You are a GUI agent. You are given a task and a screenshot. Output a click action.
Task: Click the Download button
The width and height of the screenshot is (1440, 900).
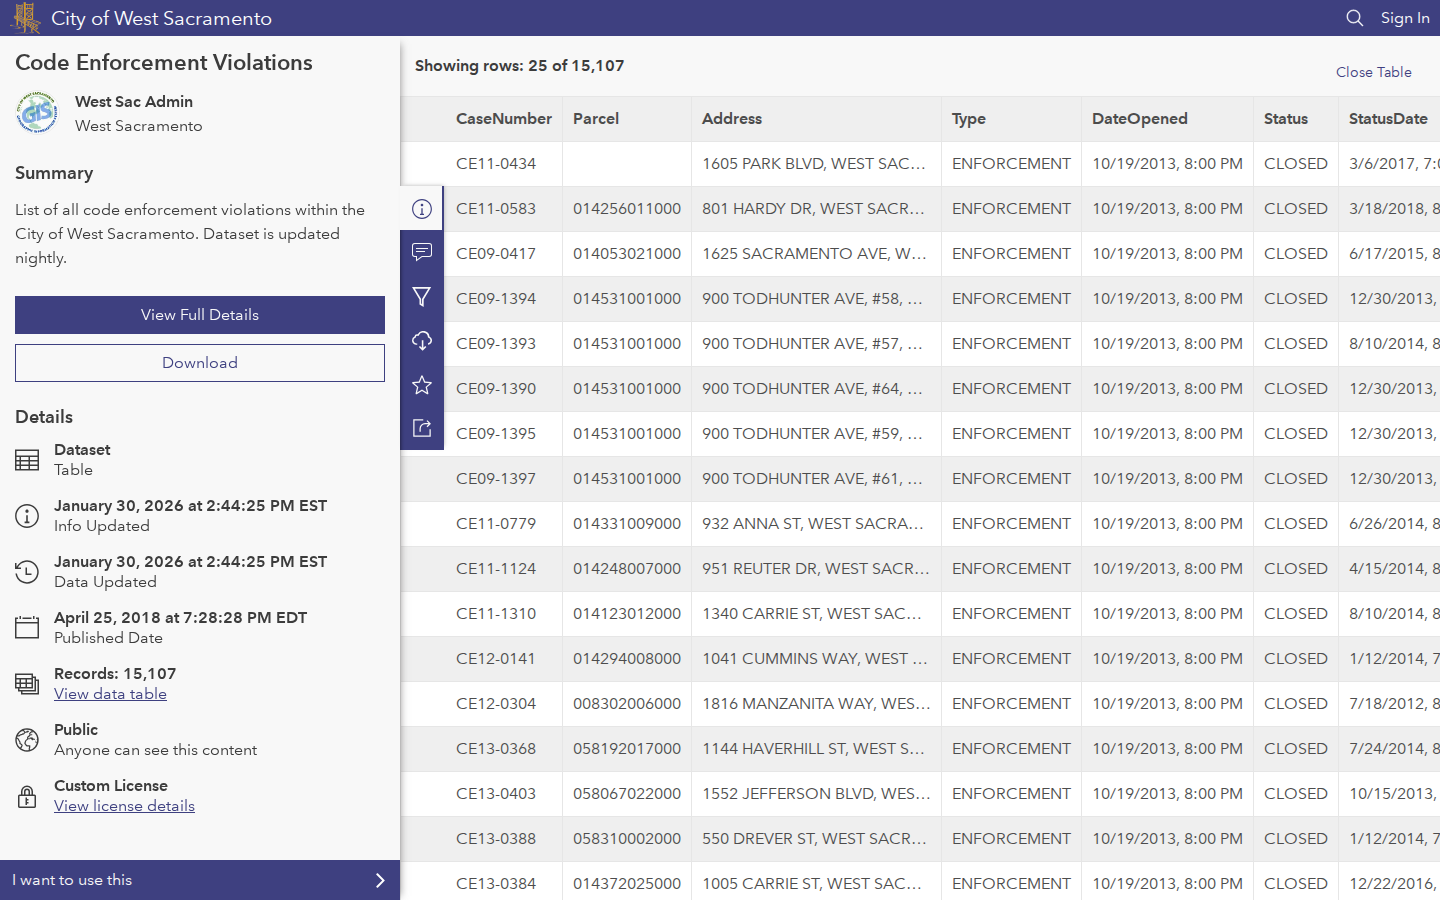click(x=200, y=363)
